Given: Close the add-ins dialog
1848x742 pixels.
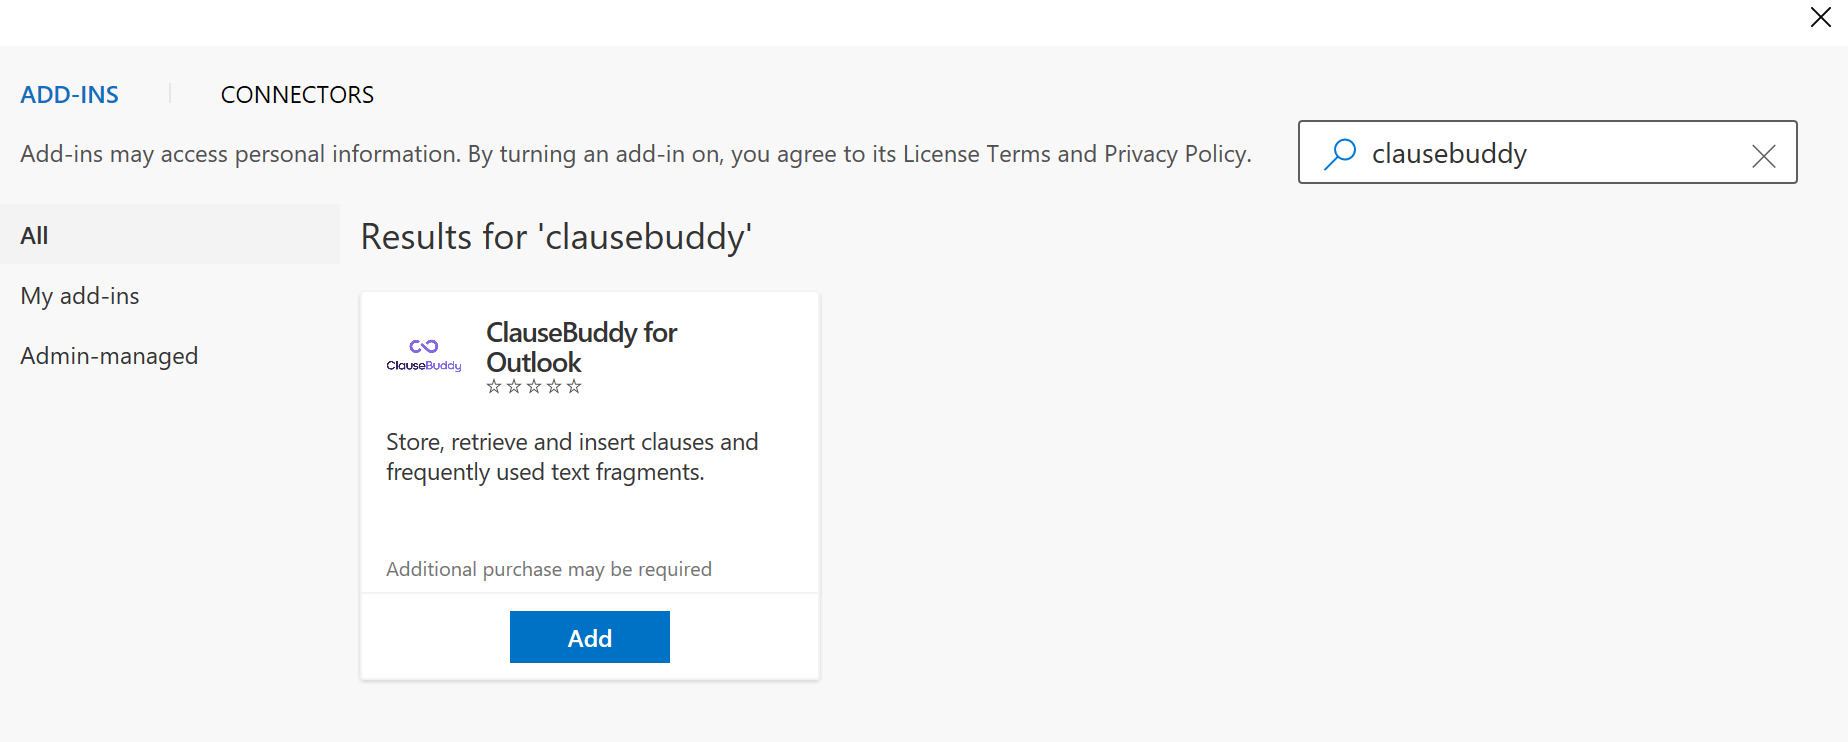Looking at the screenshot, I should coord(1820,17).
